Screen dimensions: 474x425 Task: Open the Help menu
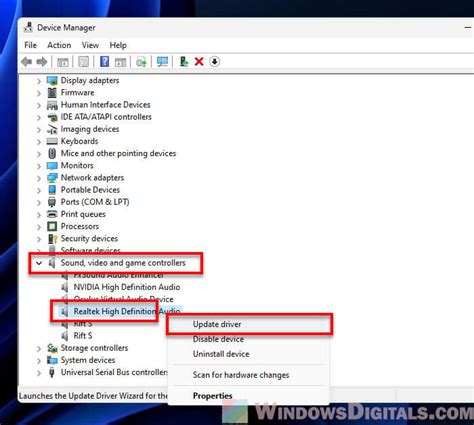(x=118, y=45)
